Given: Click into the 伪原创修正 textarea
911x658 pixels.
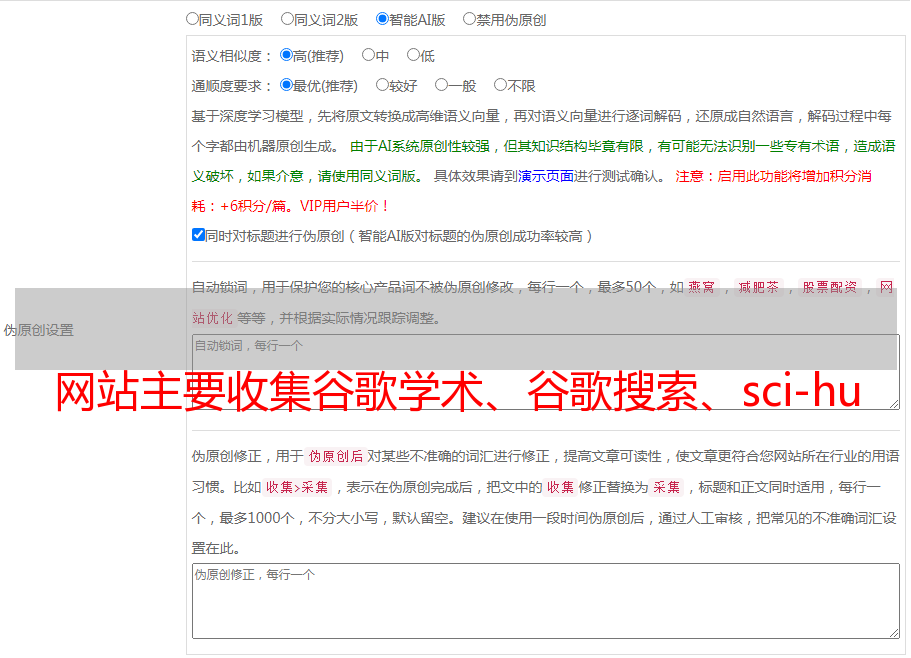Looking at the screenshot, I should 546,601.
